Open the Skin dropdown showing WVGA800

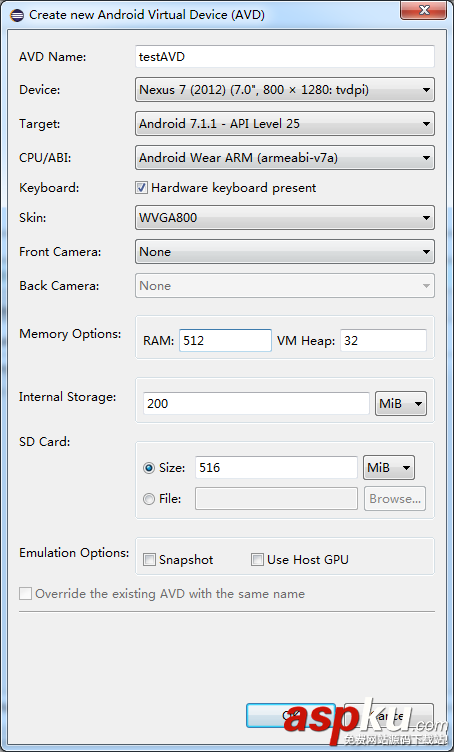[285, 218]
